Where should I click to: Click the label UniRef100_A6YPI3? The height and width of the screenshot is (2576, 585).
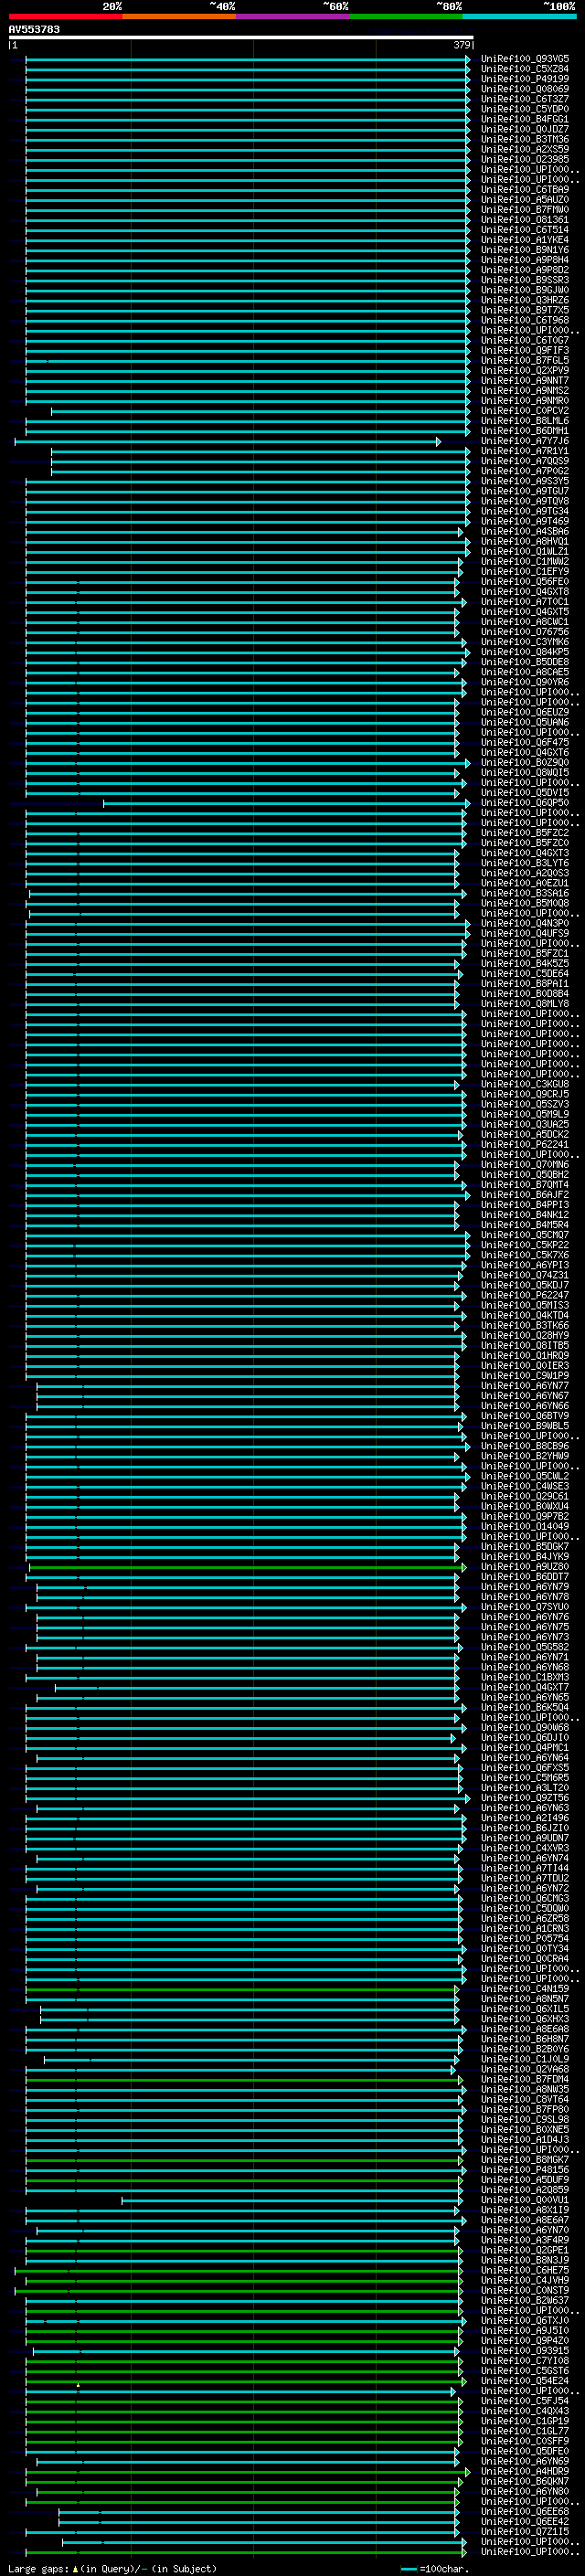525,1265
